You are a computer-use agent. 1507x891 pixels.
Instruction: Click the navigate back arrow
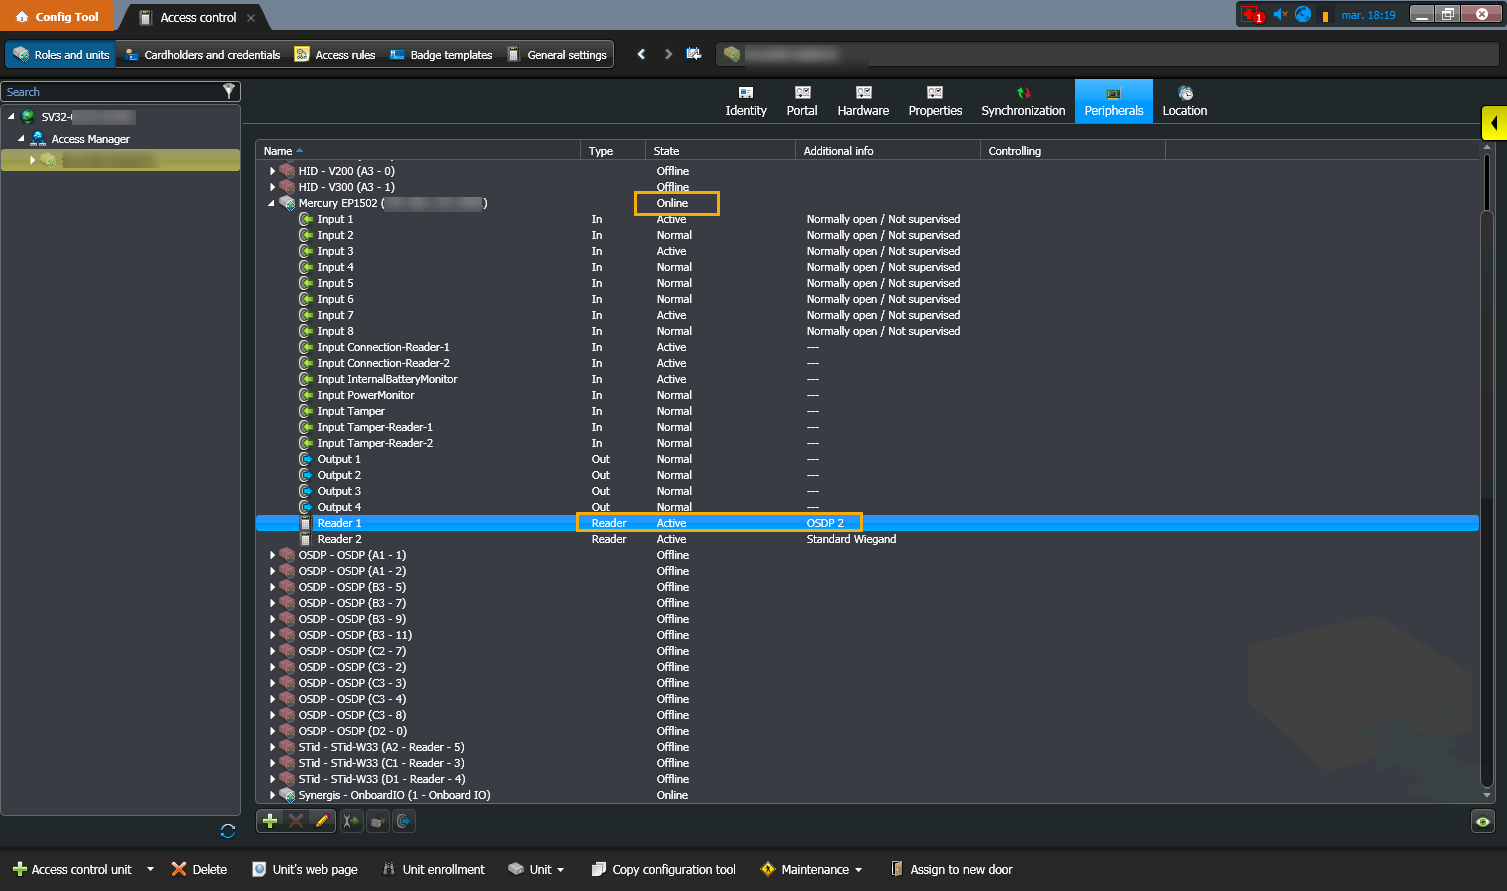[641, 54]
